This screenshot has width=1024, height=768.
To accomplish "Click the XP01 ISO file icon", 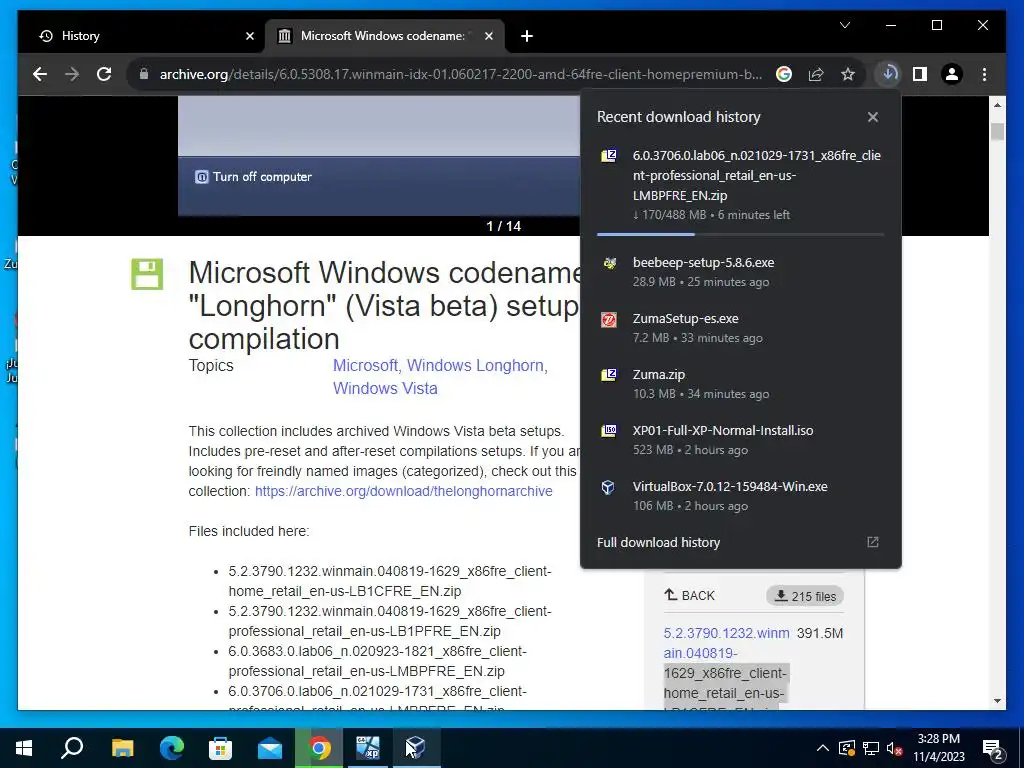I will [609, 431].
